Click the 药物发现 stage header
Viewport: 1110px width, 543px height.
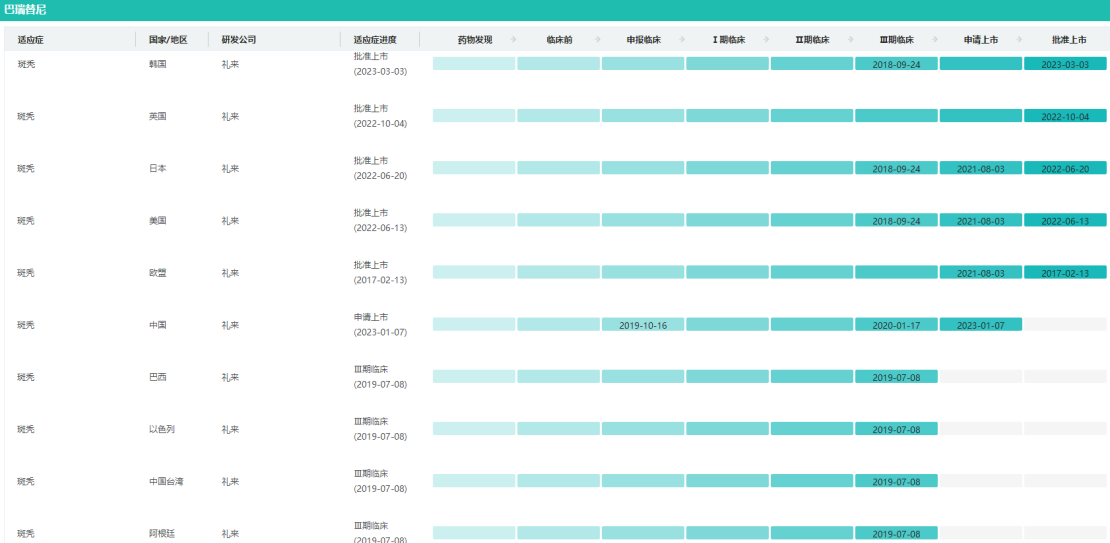pos(475,40)
